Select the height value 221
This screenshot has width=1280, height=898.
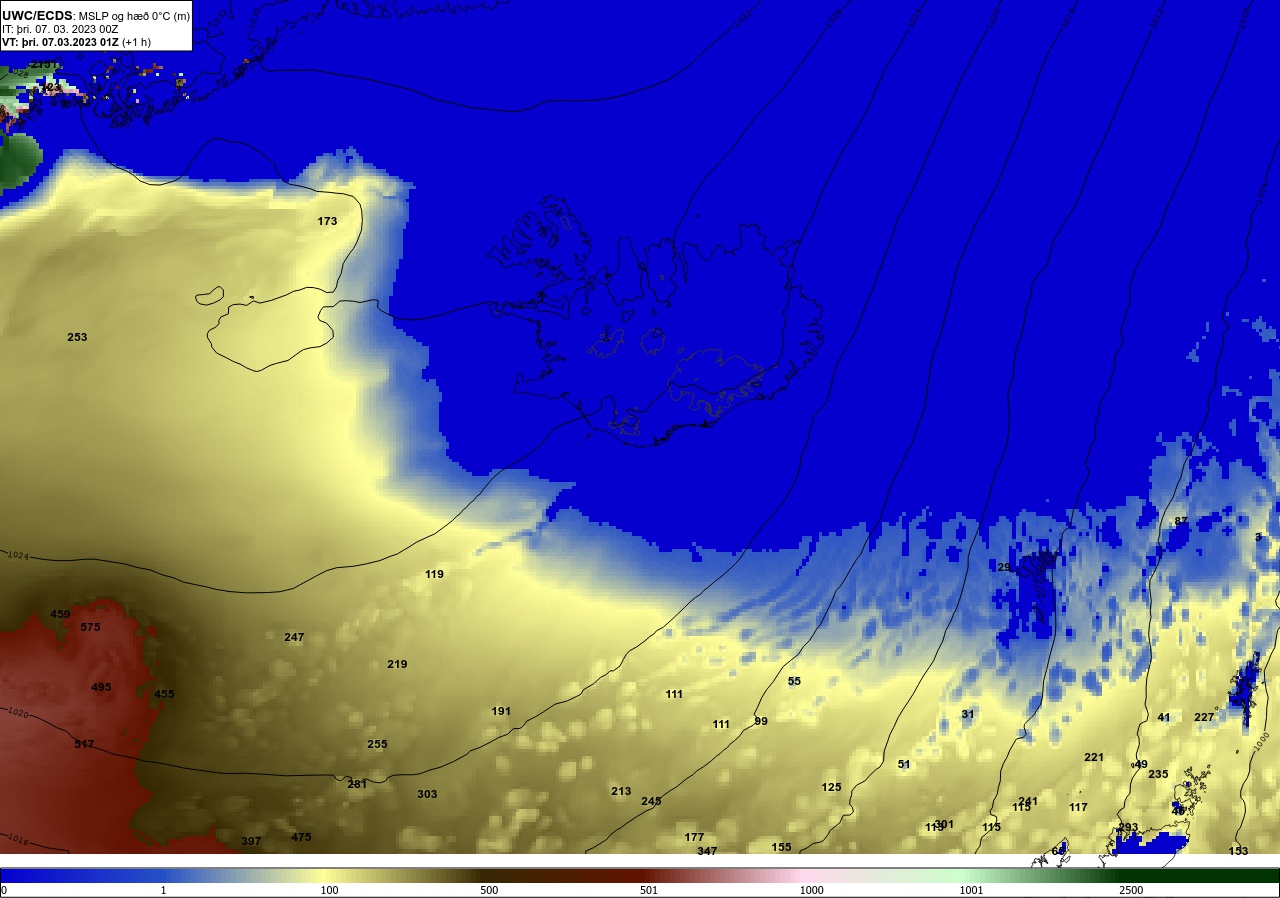pyautogui.click(x=1094, y=757)
